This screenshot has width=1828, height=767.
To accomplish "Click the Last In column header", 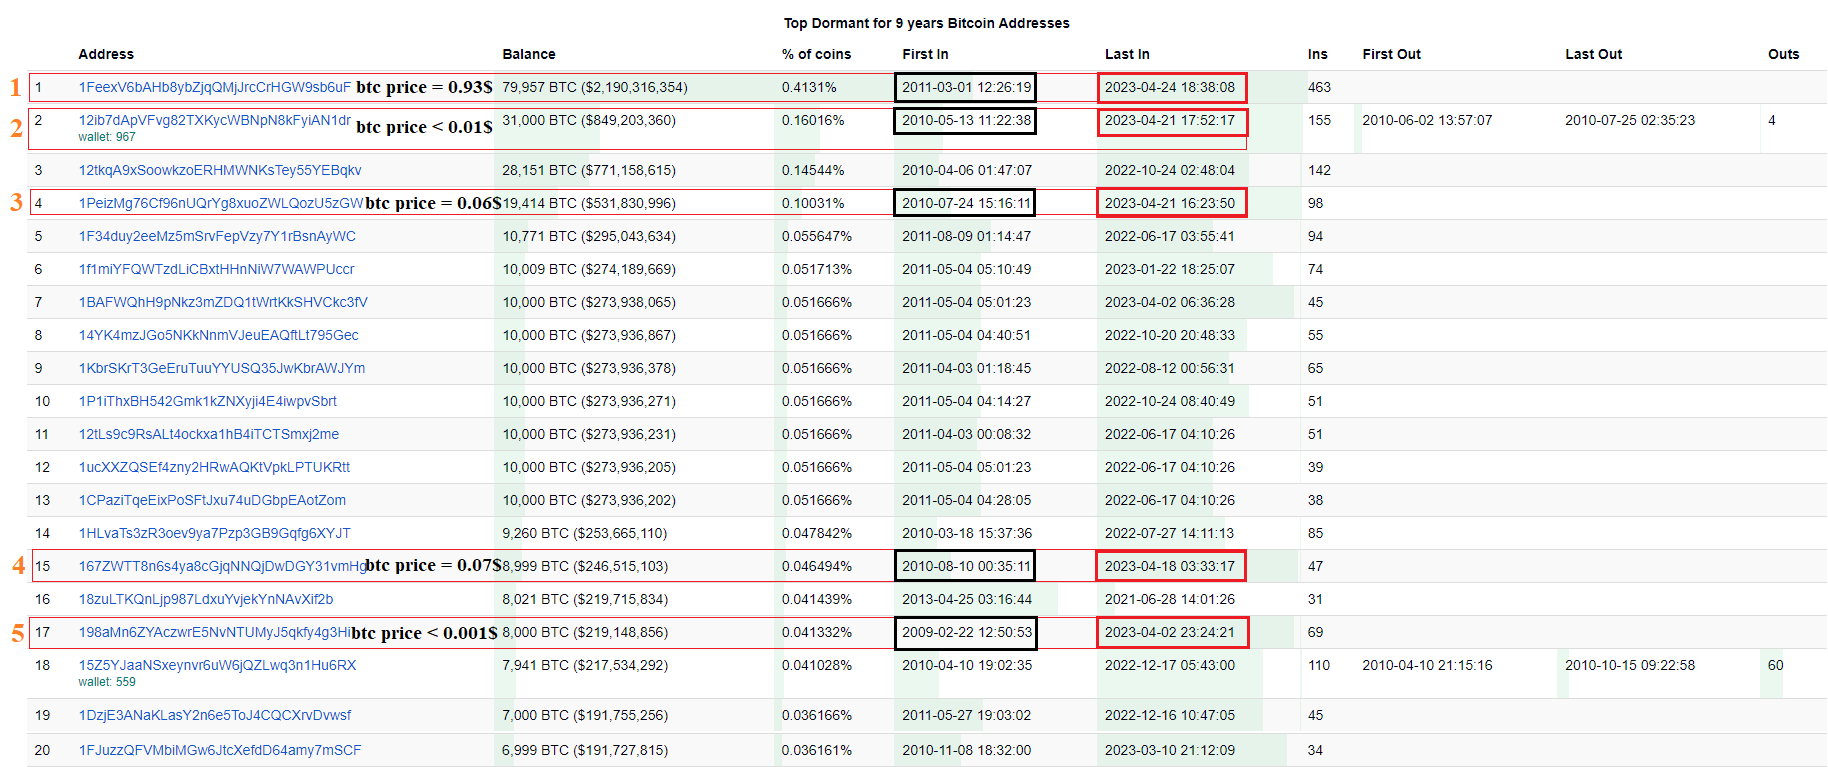I will [1127, 54].
